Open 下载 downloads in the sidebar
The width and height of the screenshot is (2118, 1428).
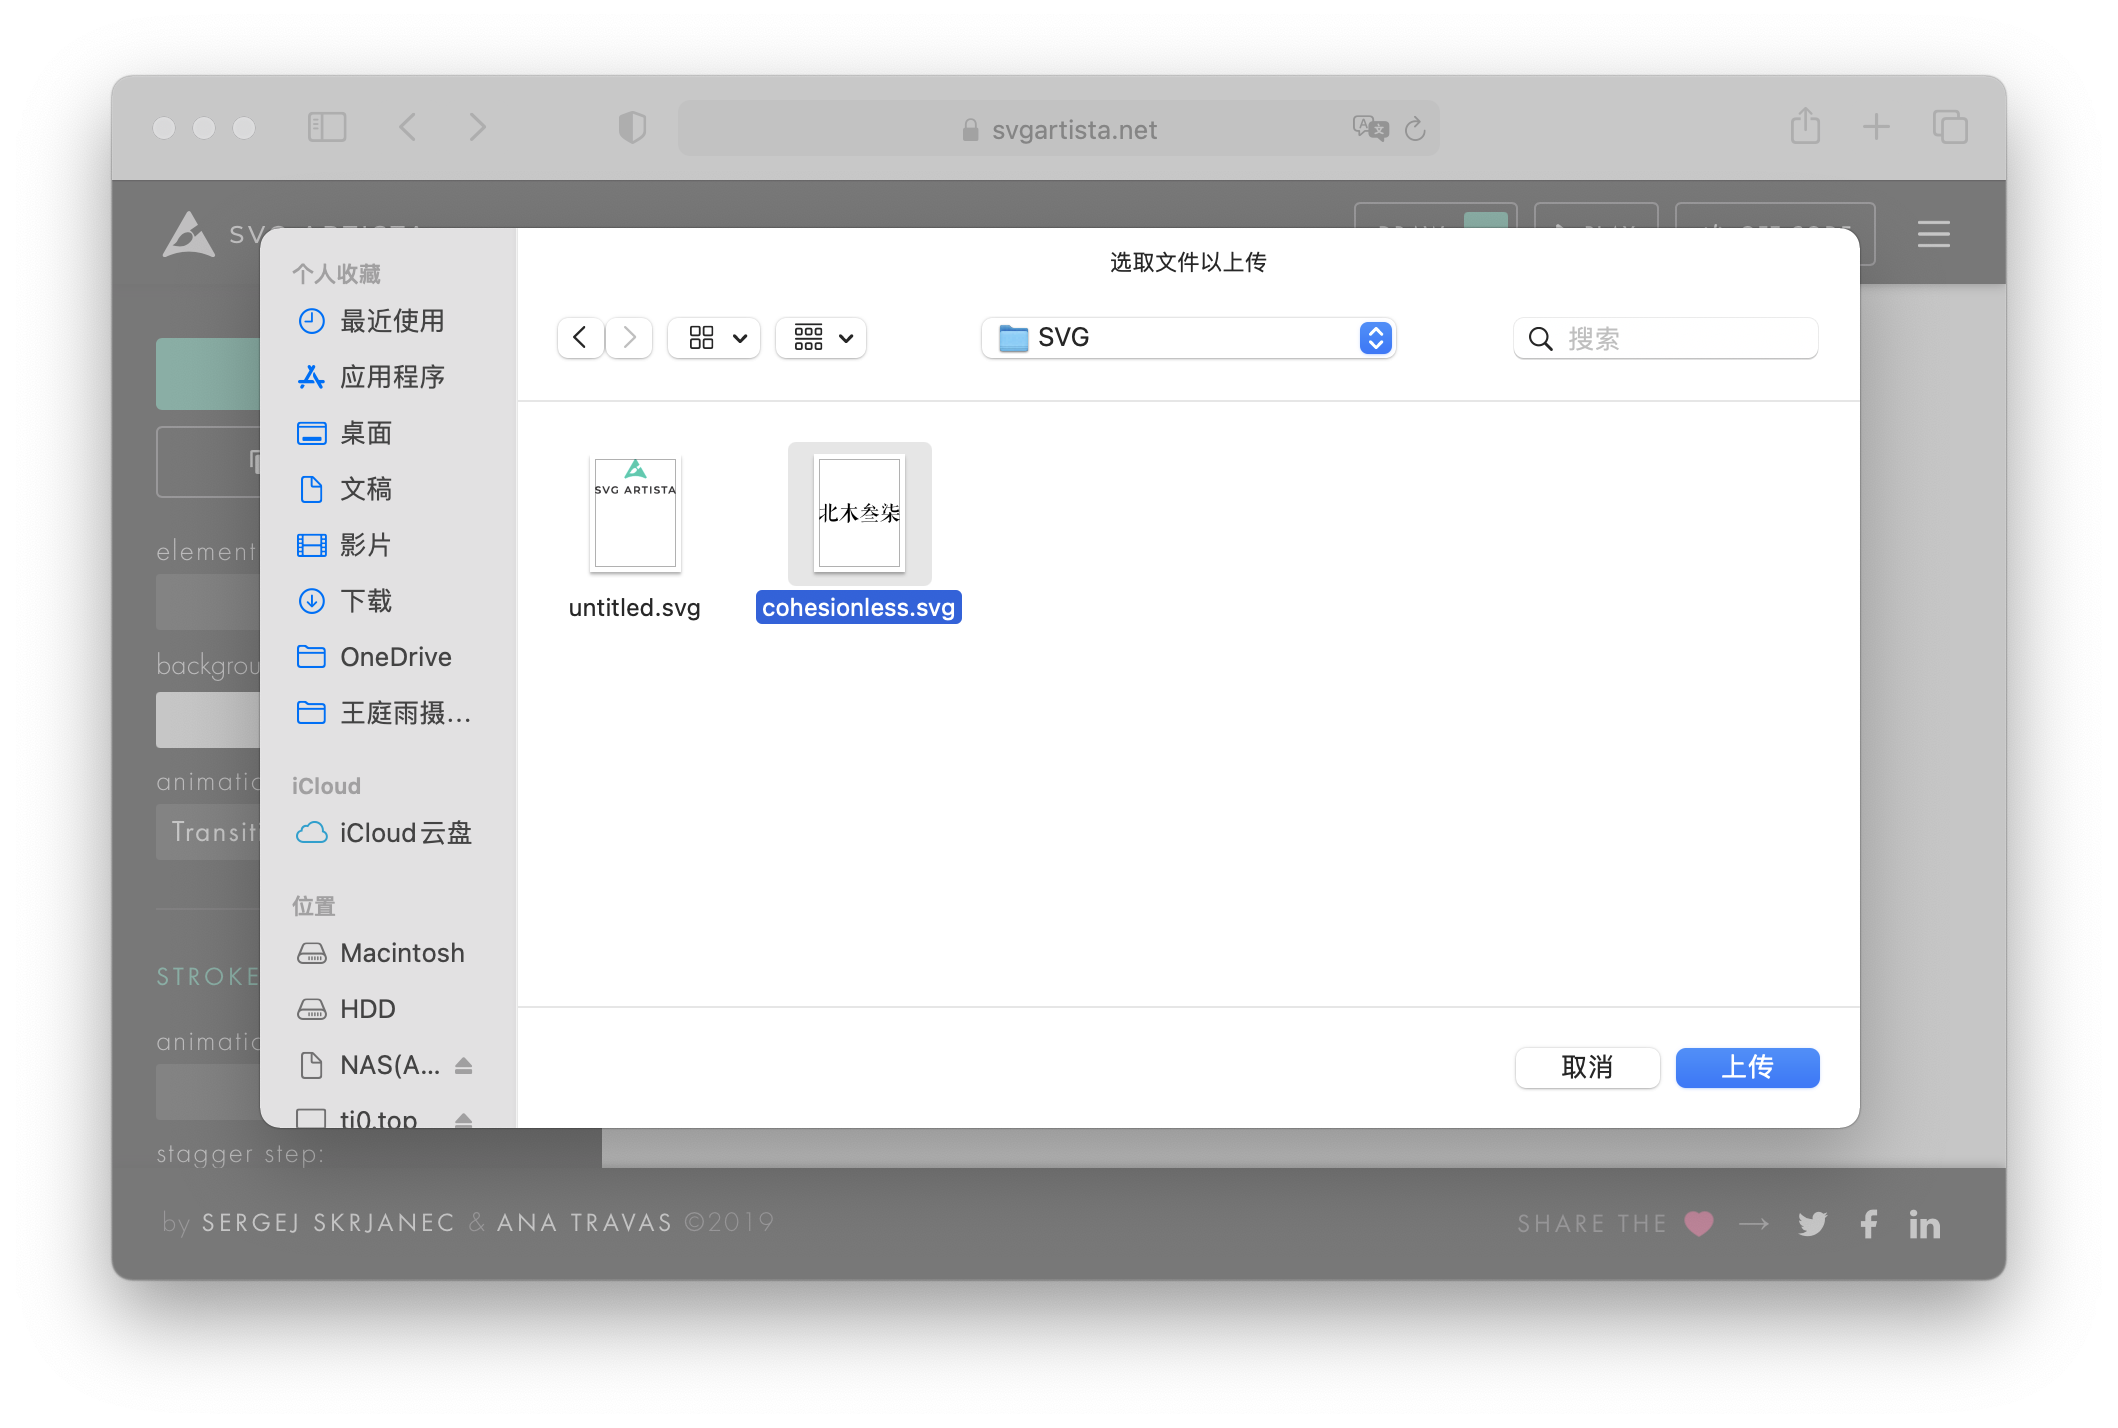[x=366, y=601]
